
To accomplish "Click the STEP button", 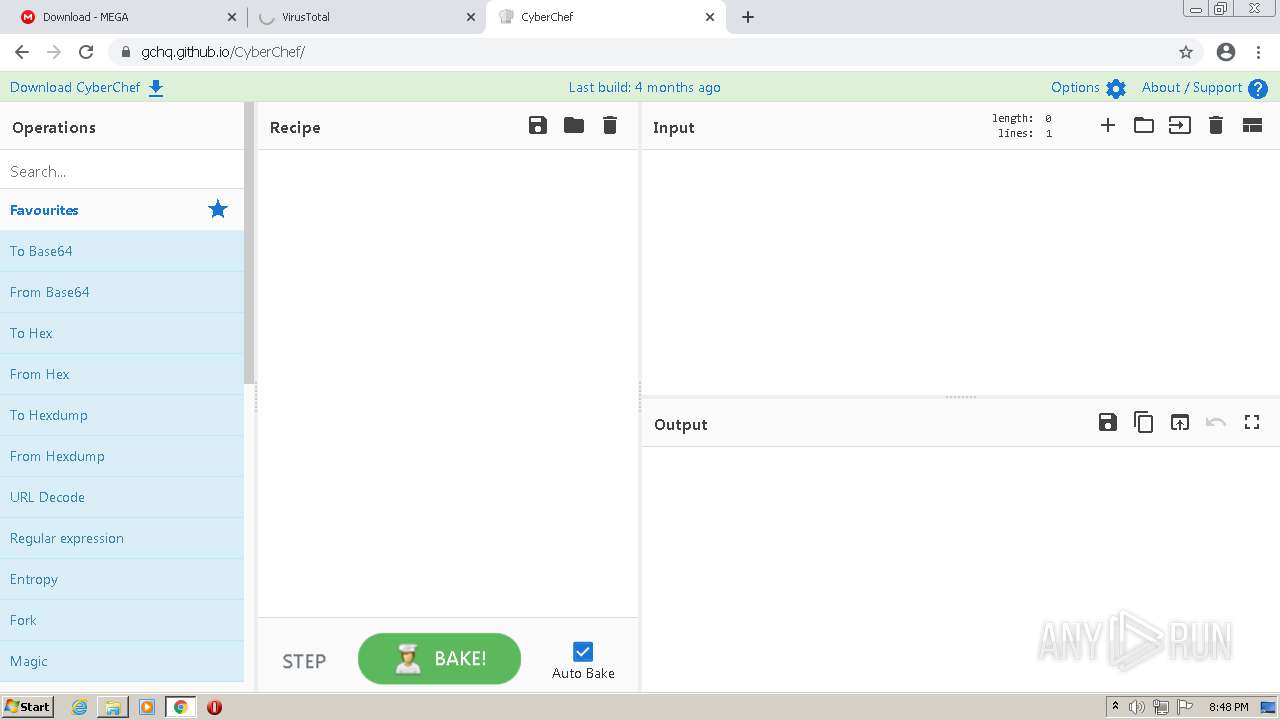I will point(304,661).
